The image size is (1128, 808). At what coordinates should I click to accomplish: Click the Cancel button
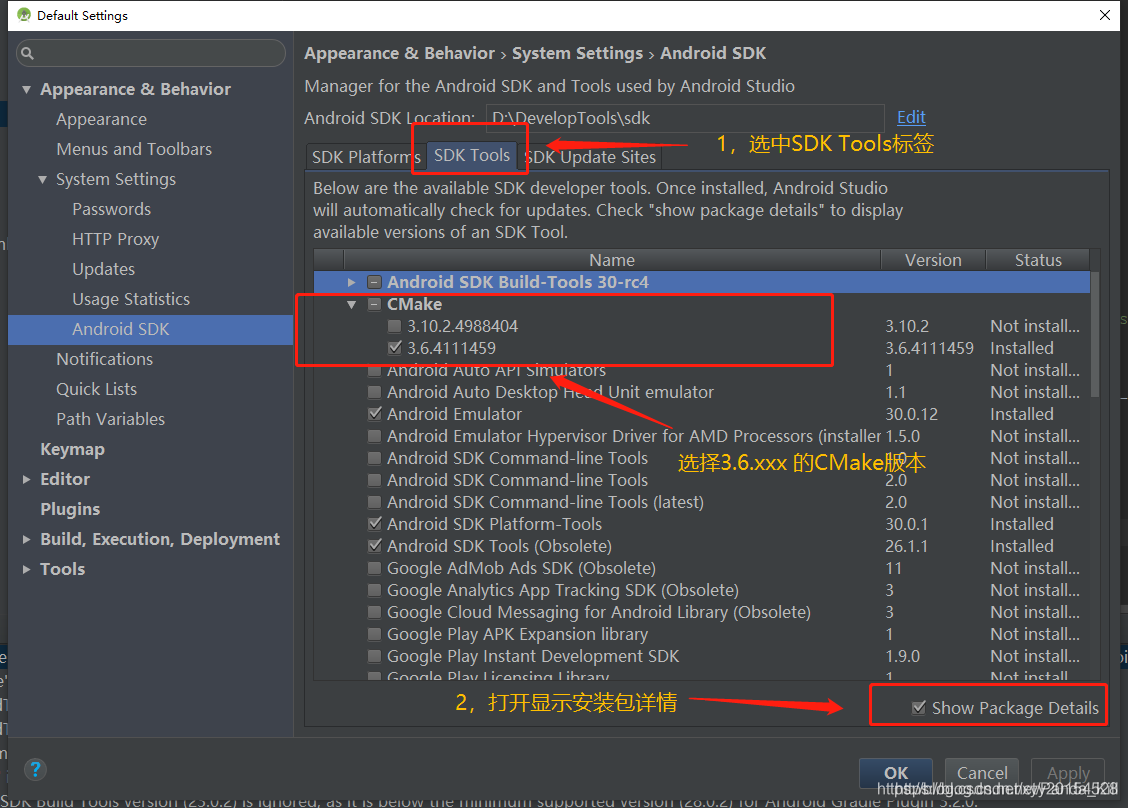982,773
